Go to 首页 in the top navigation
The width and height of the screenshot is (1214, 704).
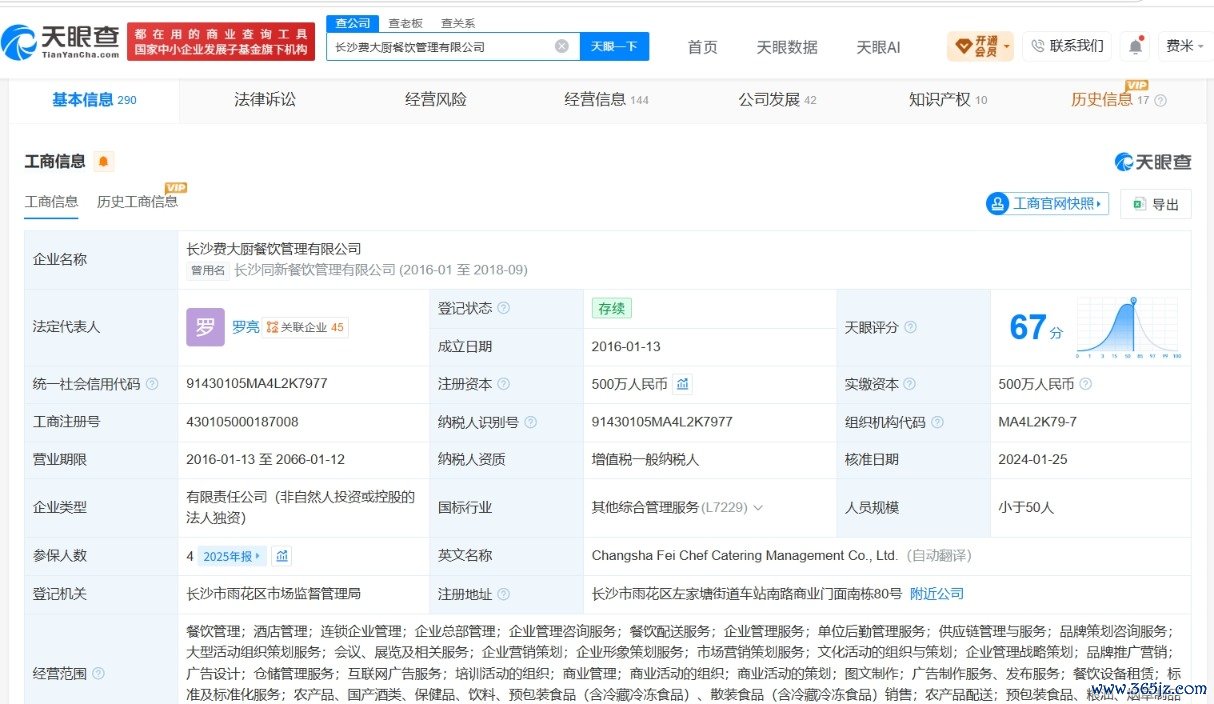pos(702,46)
